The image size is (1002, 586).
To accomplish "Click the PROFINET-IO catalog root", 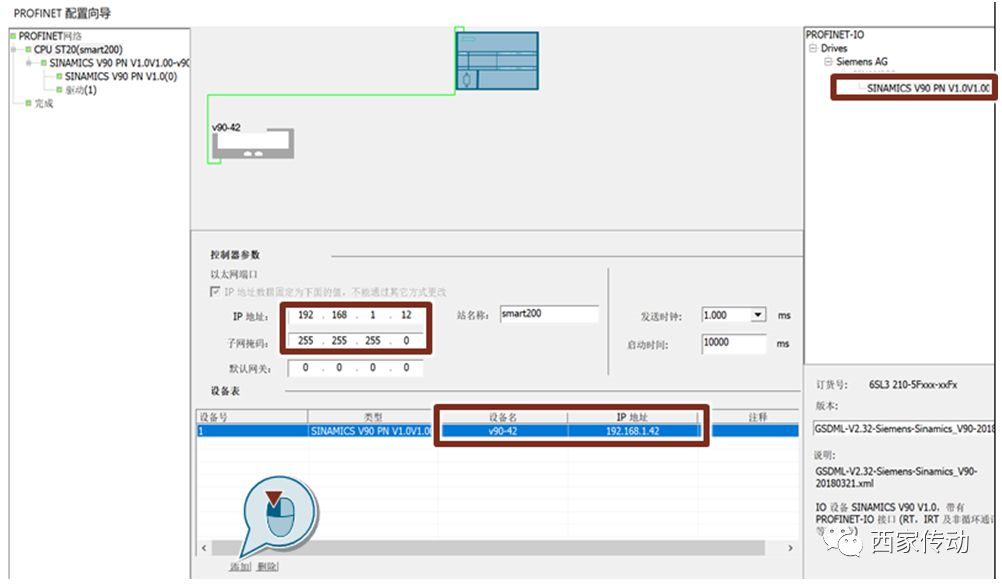I will click(x=835, y=35).
